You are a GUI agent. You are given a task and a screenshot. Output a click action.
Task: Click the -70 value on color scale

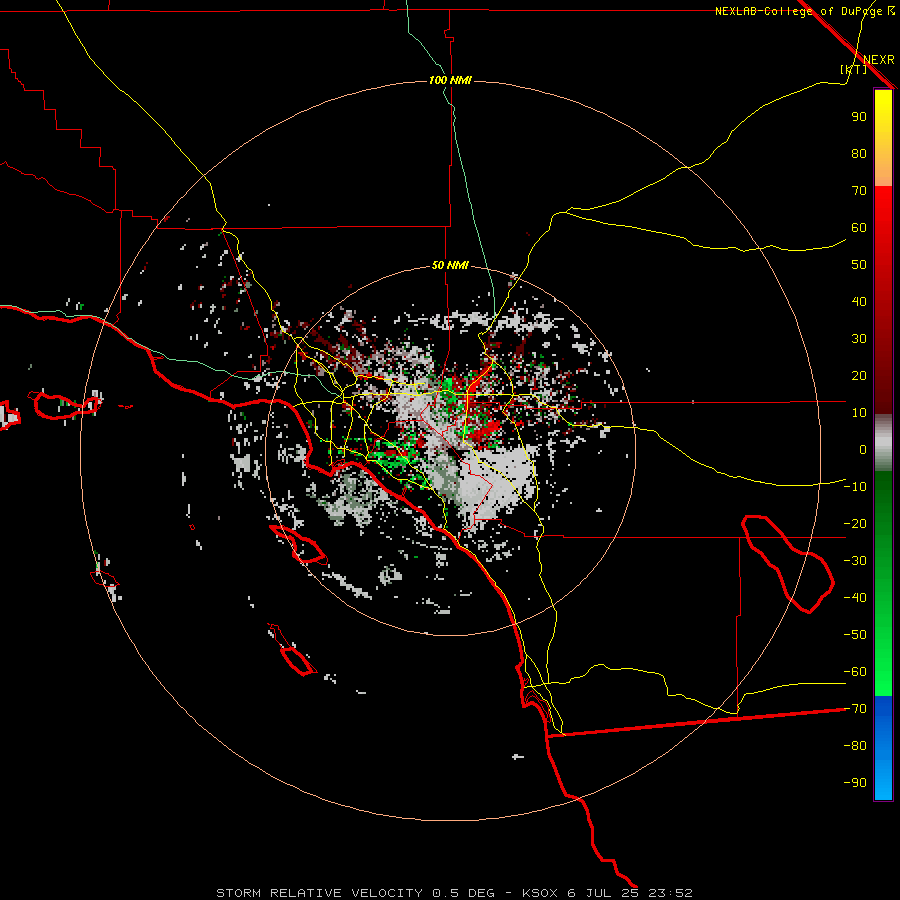point(855,709)
